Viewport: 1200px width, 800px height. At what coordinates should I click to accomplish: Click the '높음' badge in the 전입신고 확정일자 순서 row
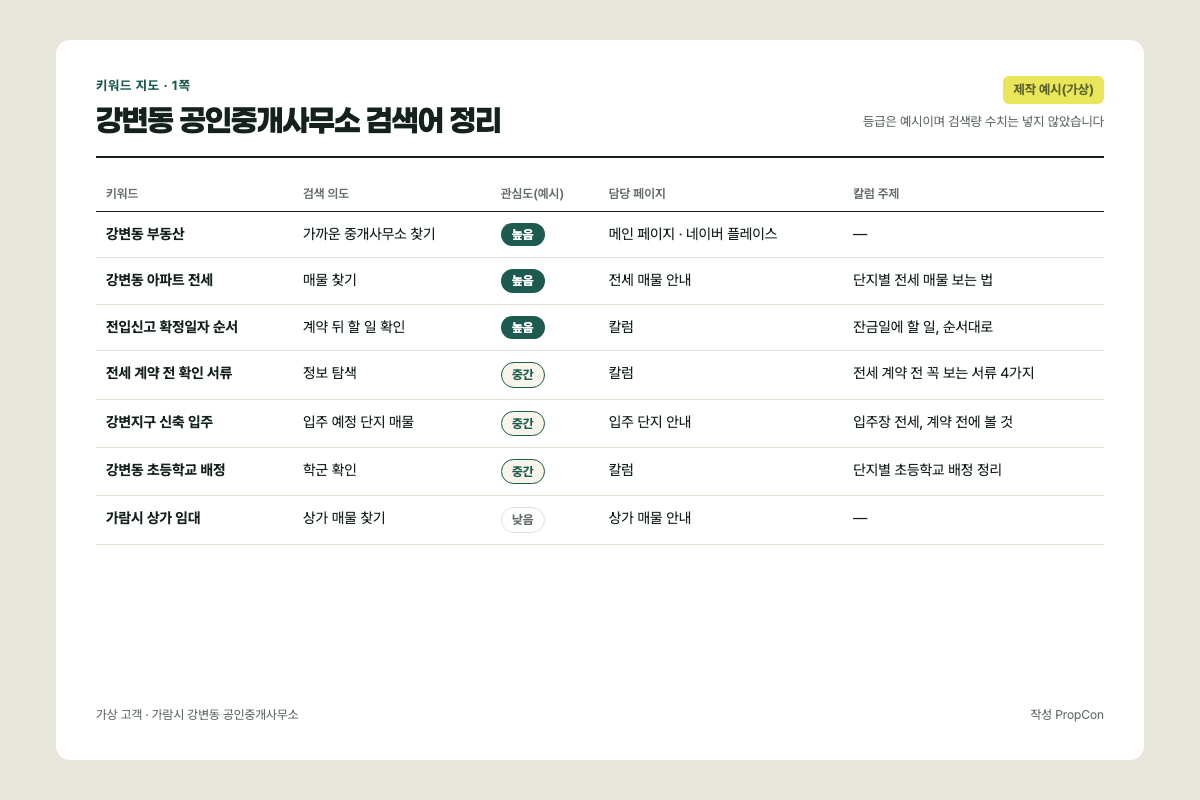pyautogui.click(x=523, y=327)
